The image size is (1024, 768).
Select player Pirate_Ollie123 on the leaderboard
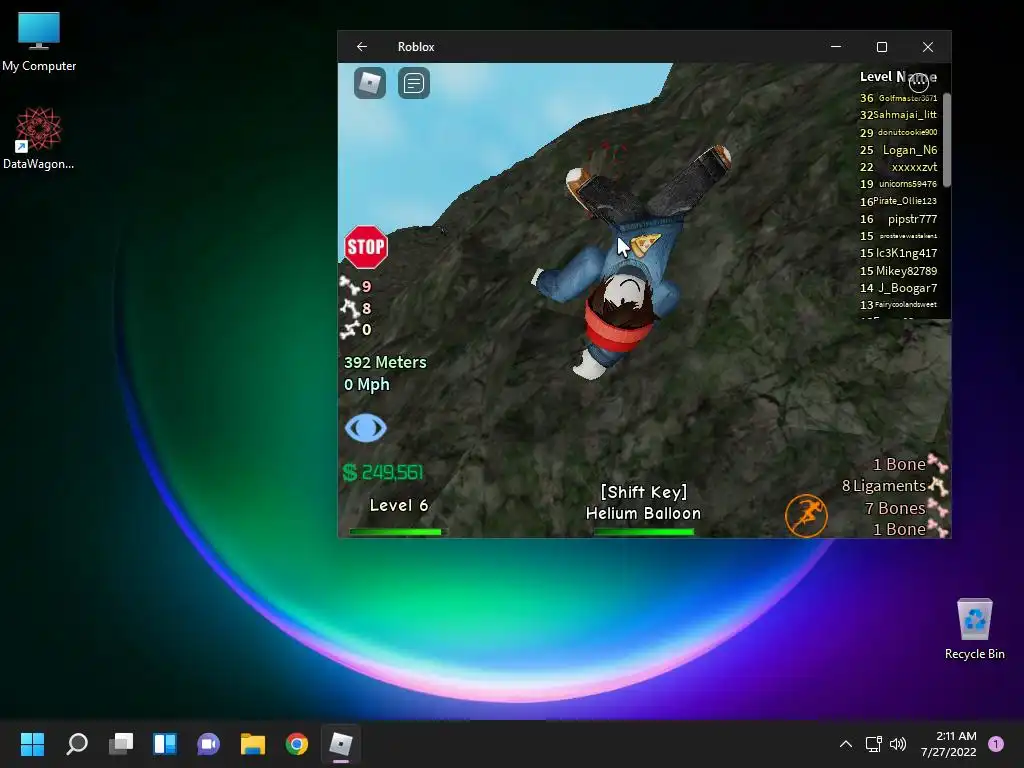click(x=898, y=201)
